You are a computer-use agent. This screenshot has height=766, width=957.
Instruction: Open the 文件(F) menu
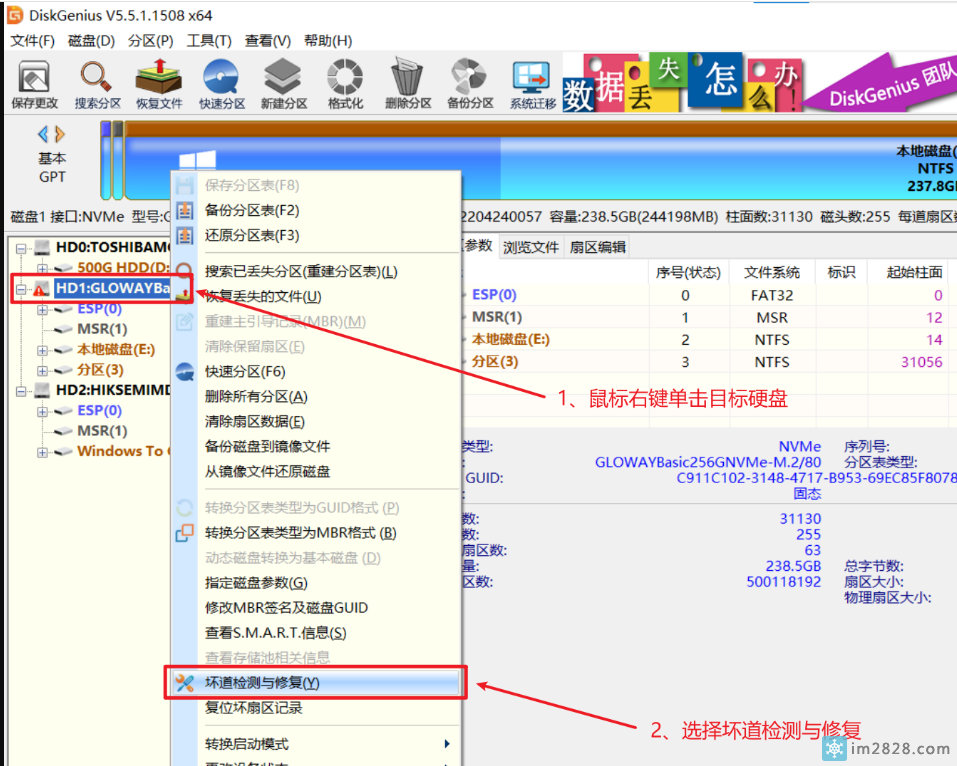[x=32, y=41]
